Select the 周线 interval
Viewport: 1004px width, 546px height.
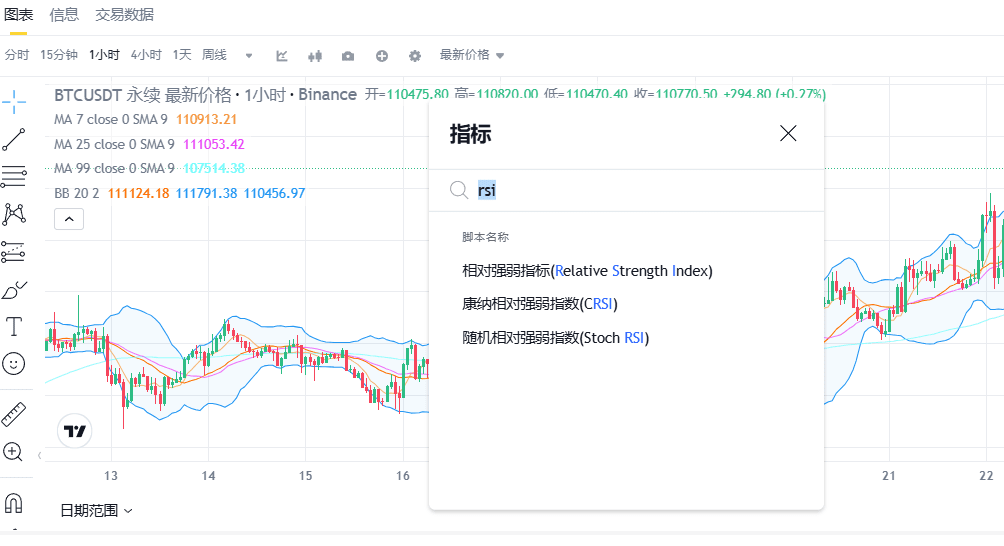pos(215,55)
